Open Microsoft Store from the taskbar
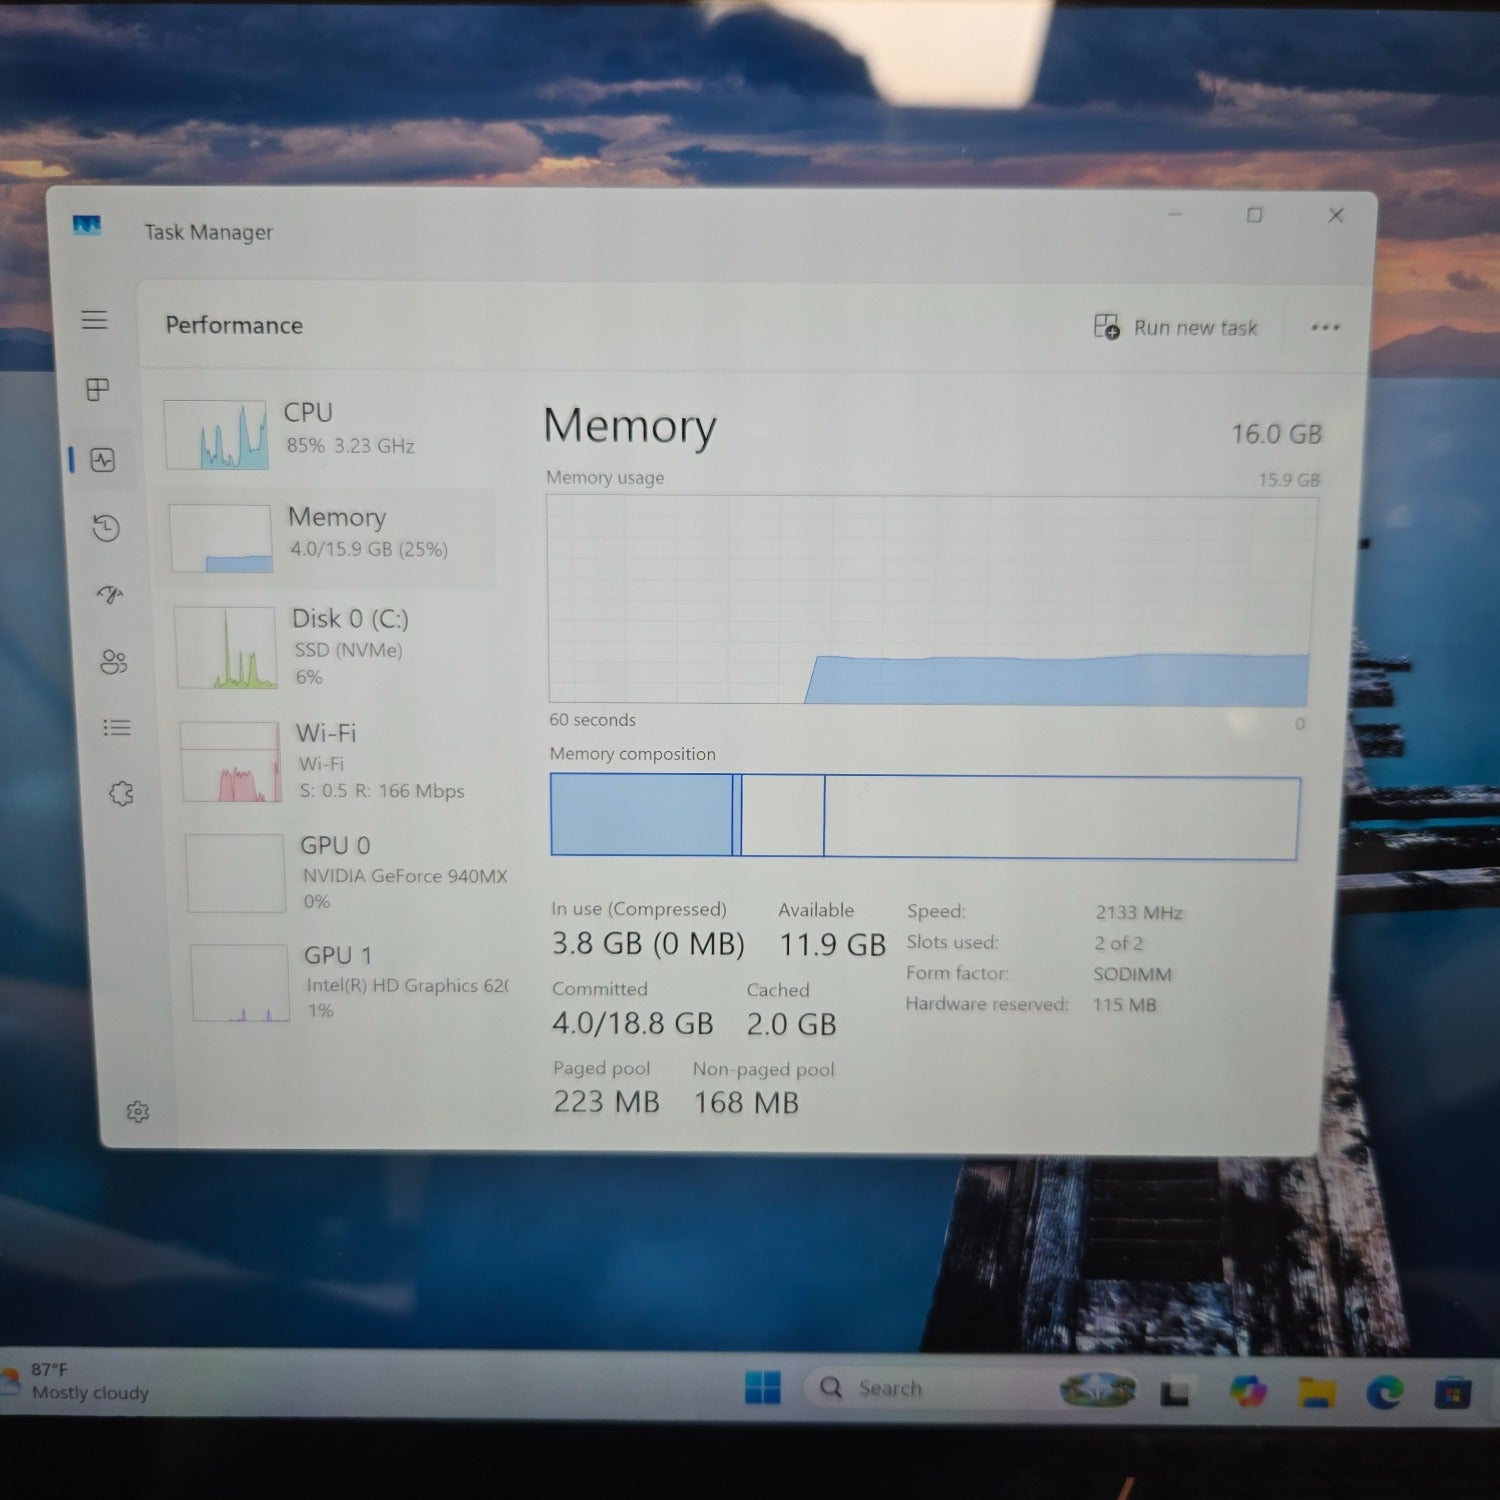Screen dimensions: 1500x1500 pyautogui.click(x=1452, y=1393)
